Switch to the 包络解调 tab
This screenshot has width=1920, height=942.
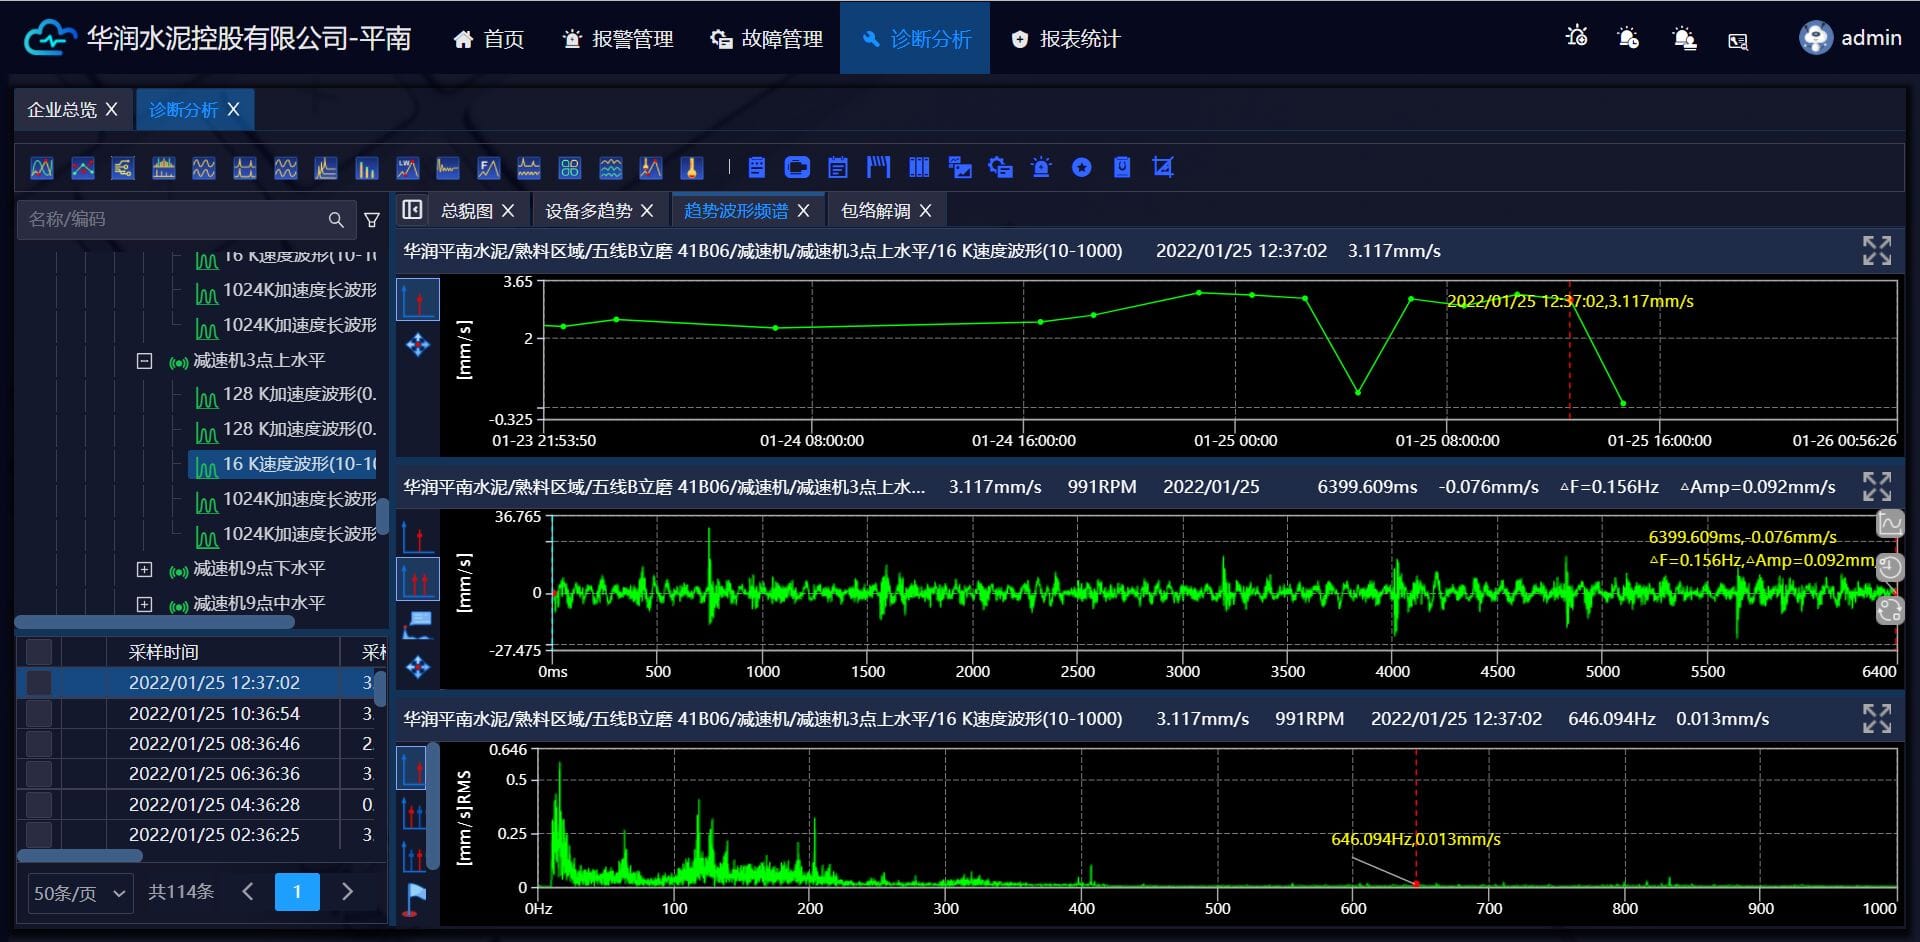(x=875, y=211)
